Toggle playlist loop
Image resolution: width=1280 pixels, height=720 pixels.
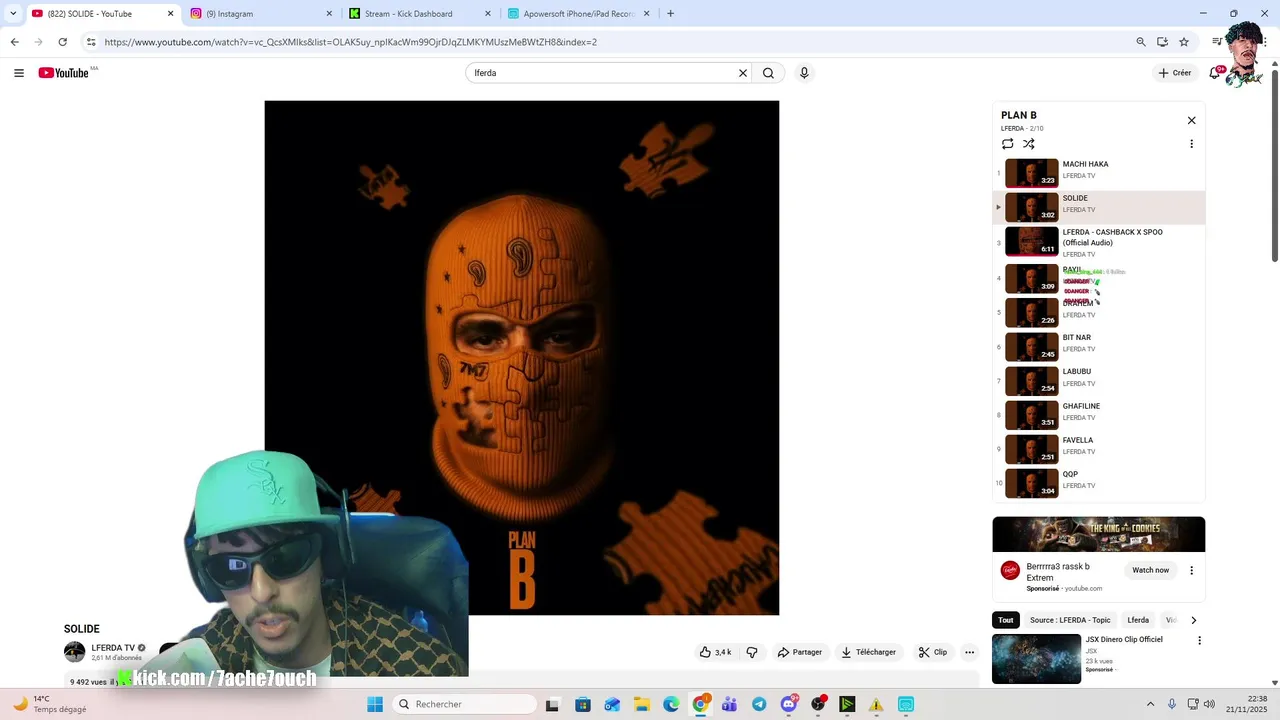pos(1007,144)
